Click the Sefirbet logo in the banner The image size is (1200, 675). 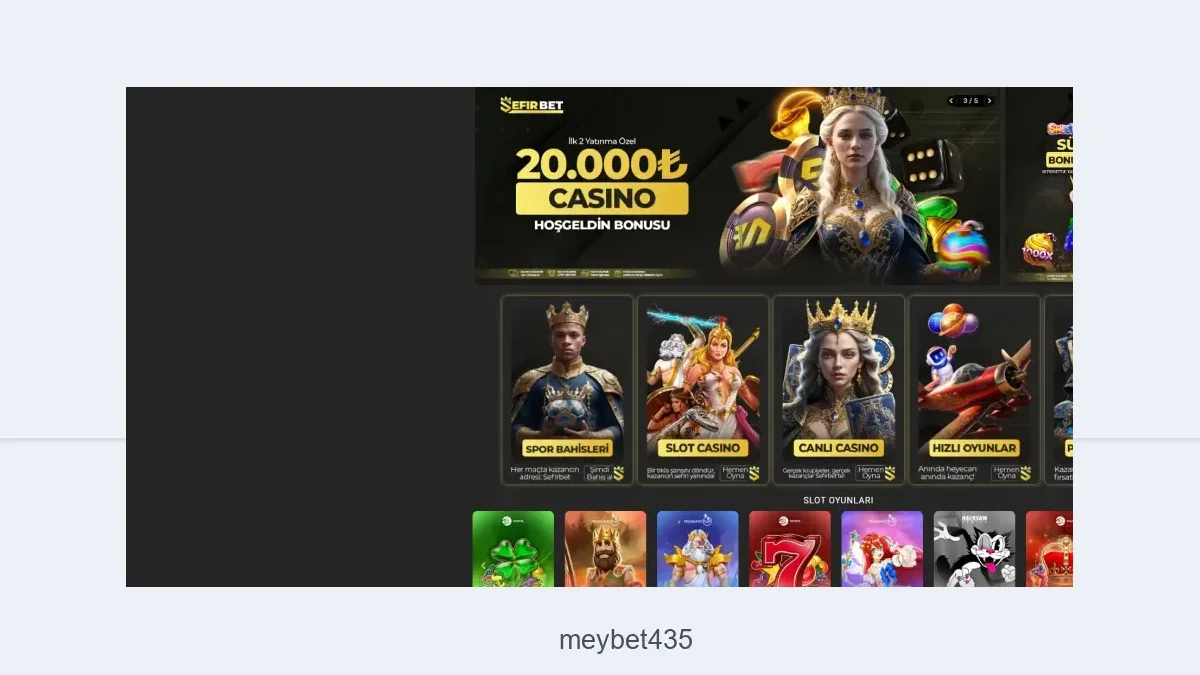[x=531, y=105]
